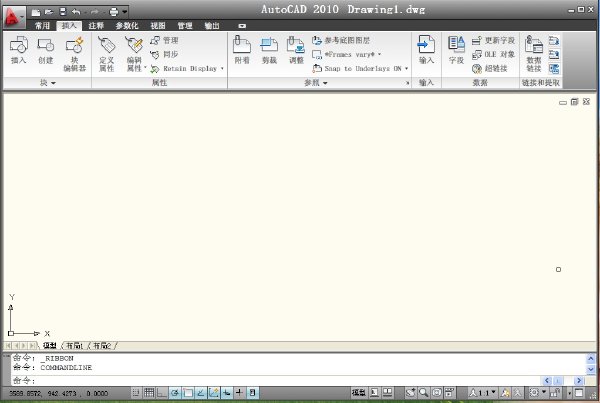
Task: Switch to the 布局2 layout tab
Action: (x=102, y=346)
